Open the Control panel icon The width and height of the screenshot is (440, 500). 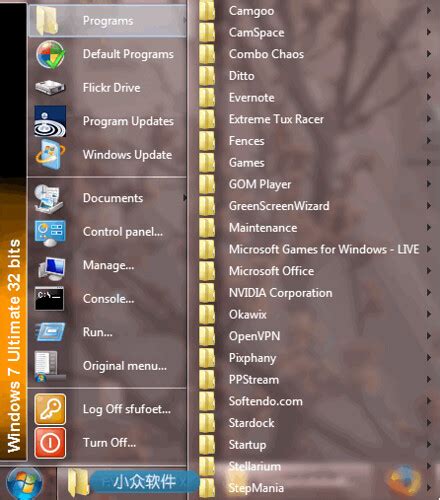click(x=50, y=232)
